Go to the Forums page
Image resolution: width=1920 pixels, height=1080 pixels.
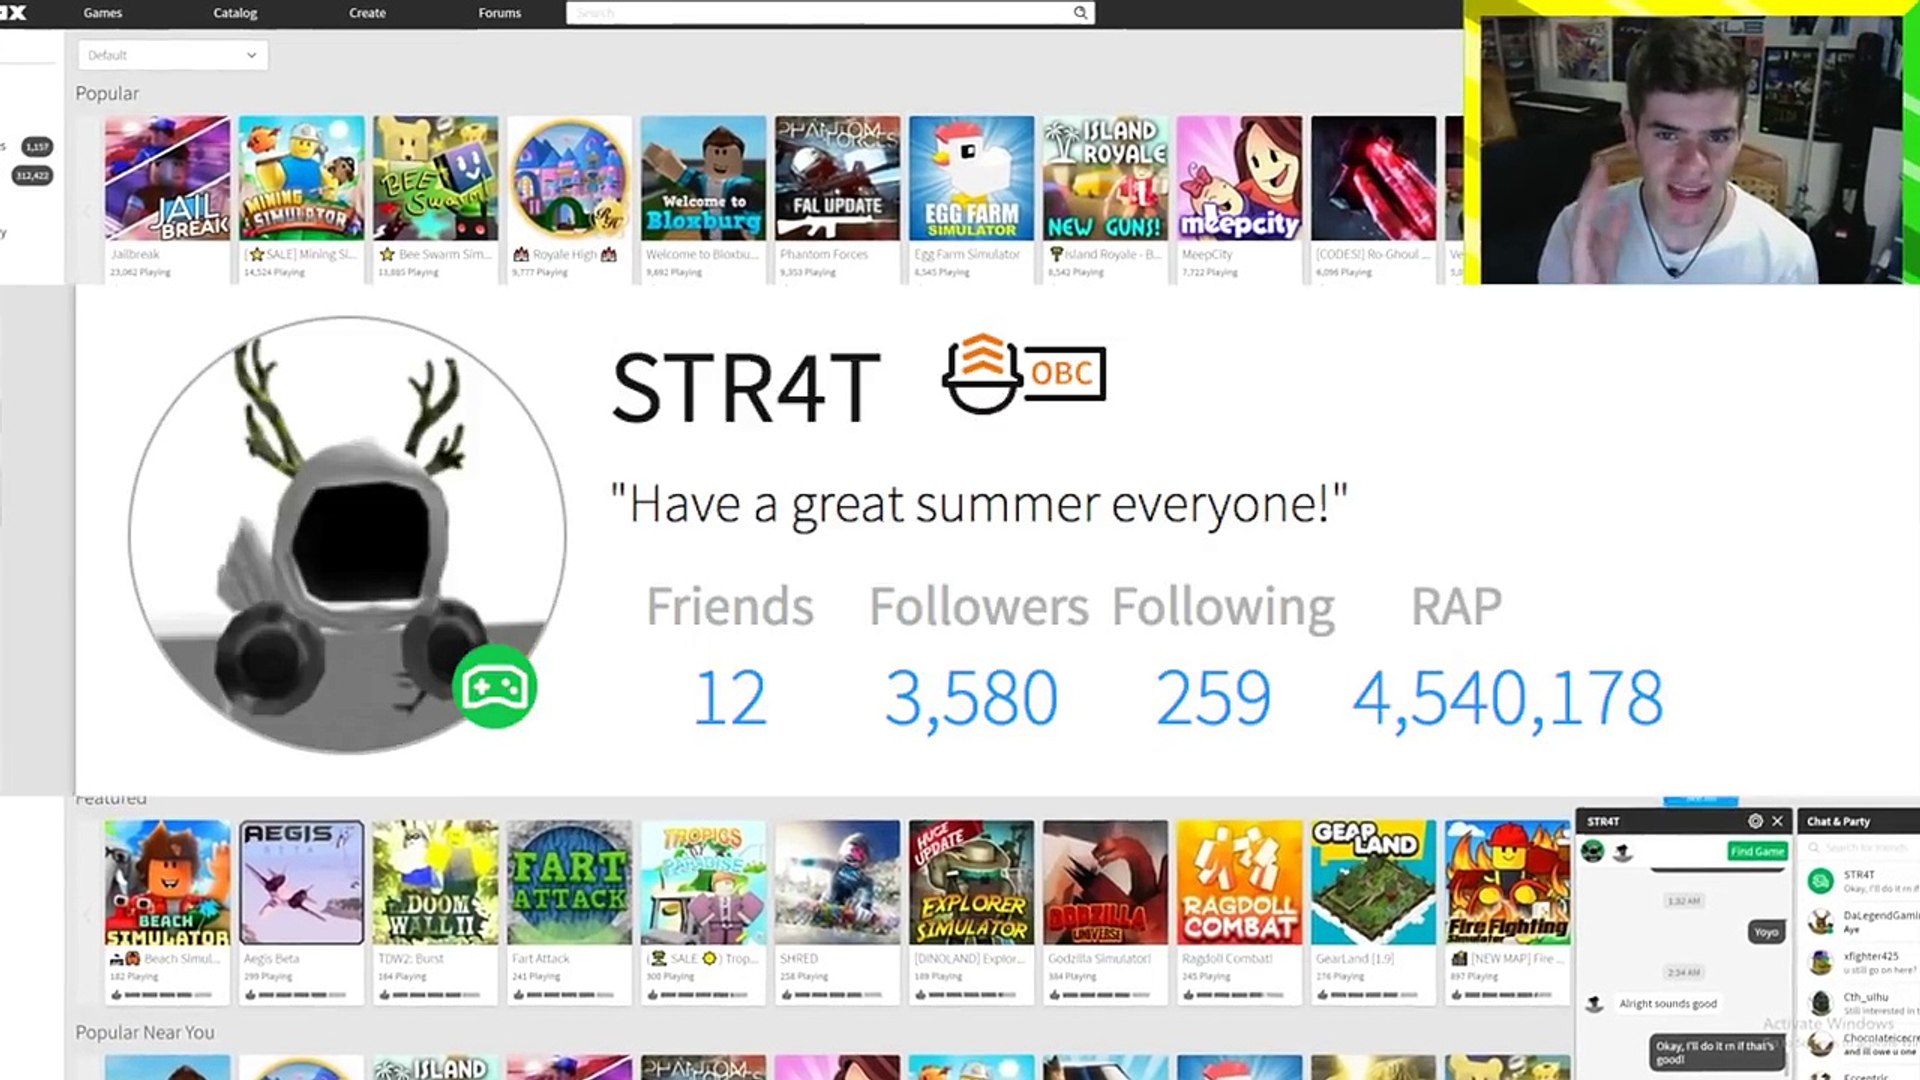pyautogui.click(x=499, y=13)
